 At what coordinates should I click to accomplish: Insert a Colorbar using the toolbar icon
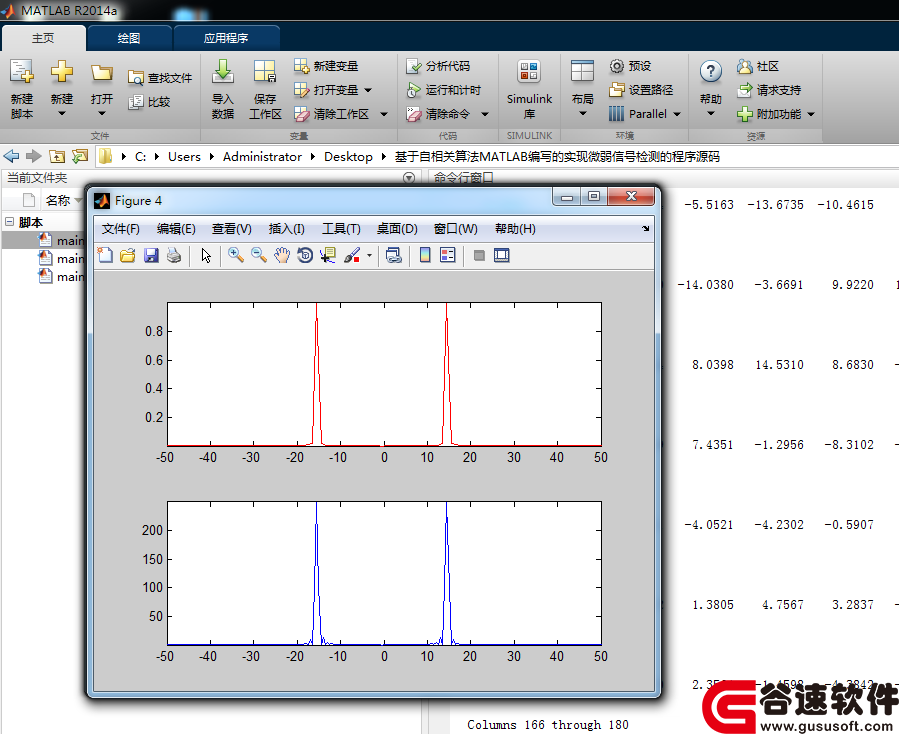pos(425,255)
